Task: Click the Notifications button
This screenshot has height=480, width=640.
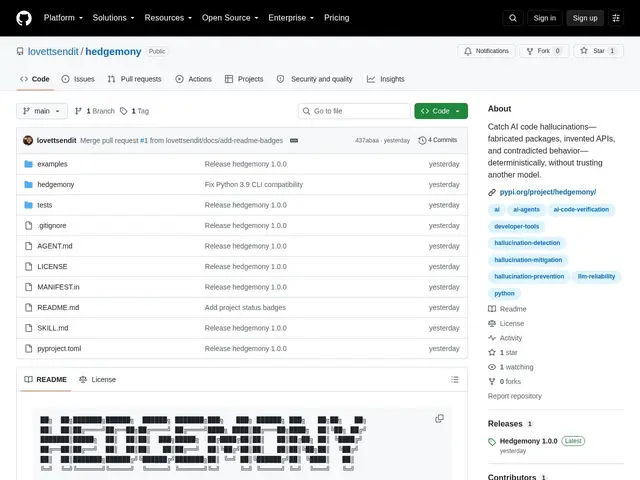Action: 487,51
